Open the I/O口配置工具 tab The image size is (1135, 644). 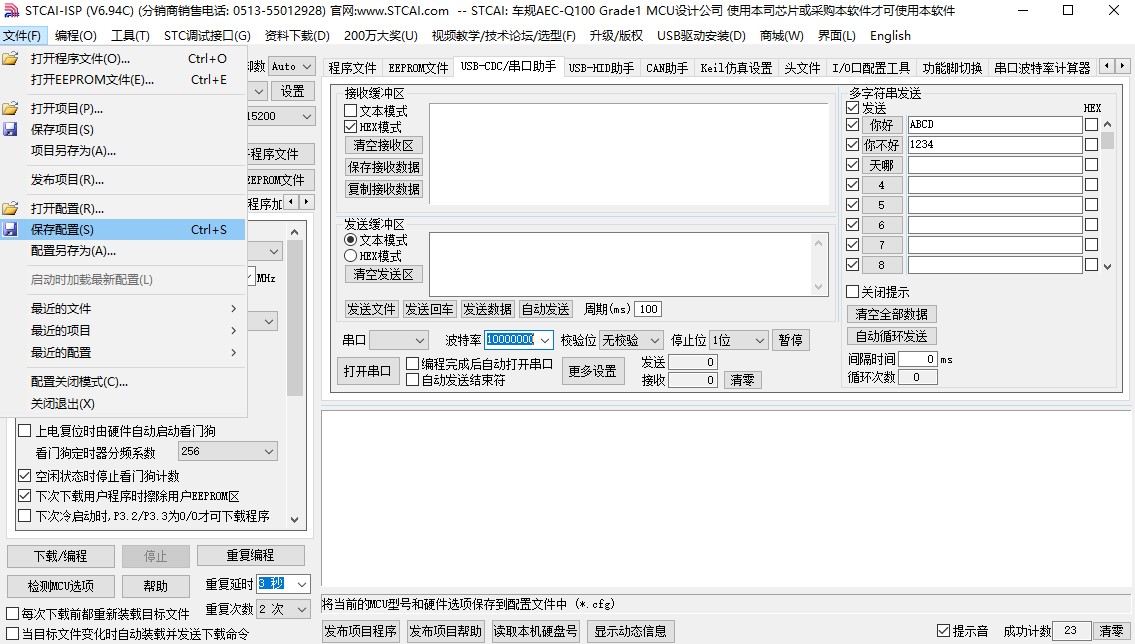point(871,68)
